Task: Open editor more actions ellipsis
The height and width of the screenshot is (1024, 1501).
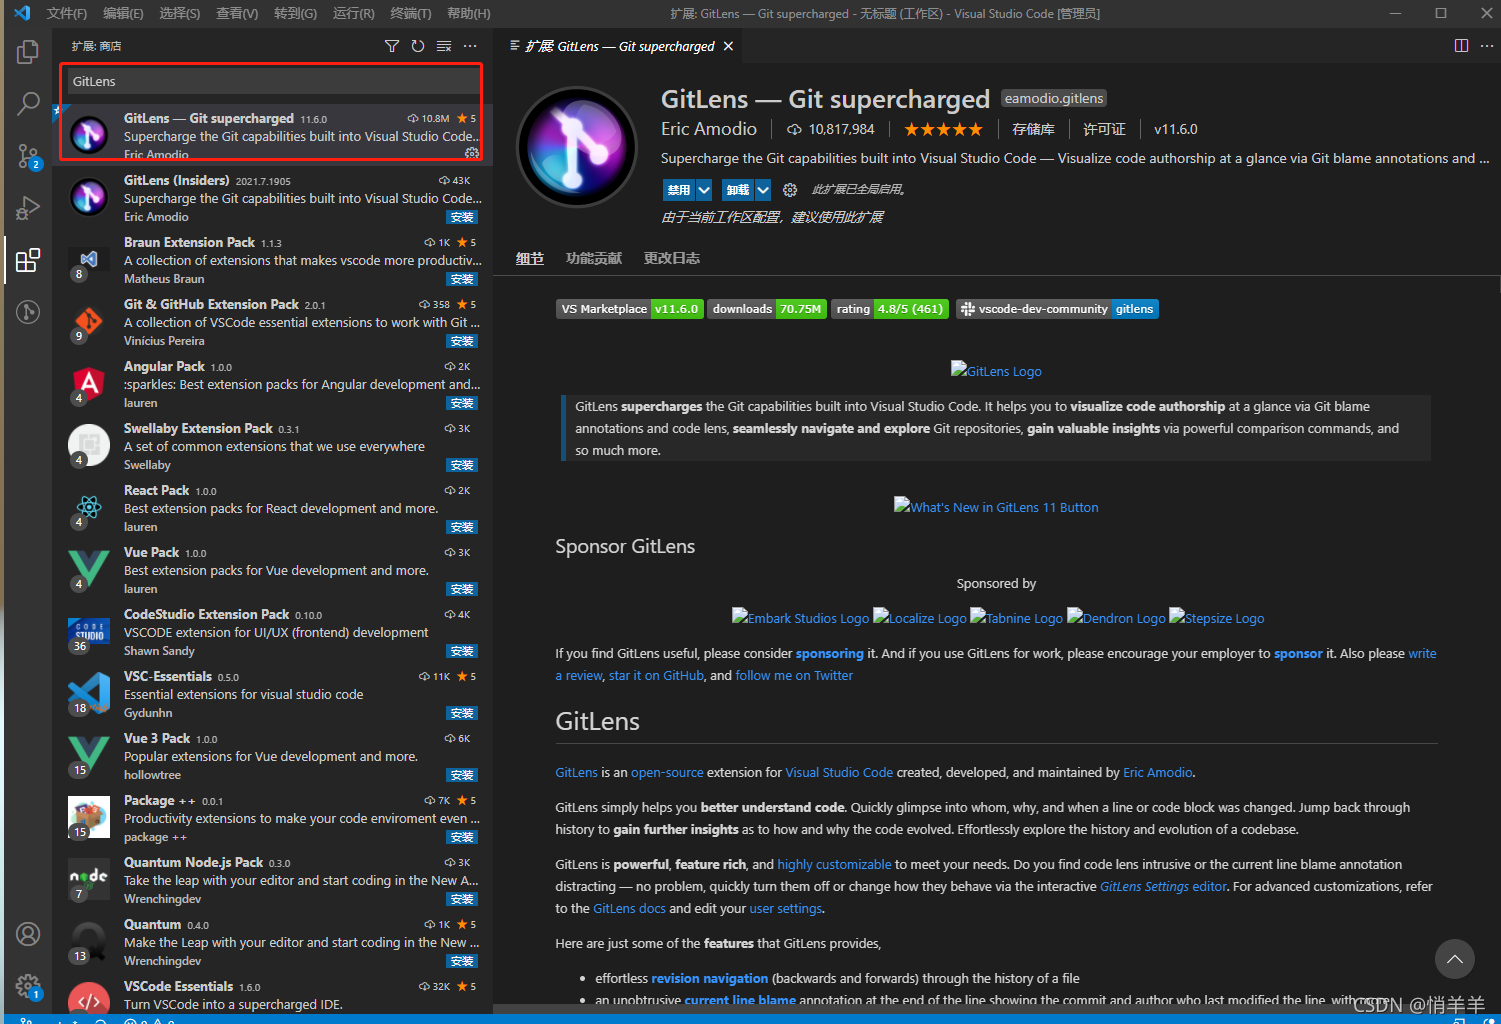Action: coord(1487,46)
